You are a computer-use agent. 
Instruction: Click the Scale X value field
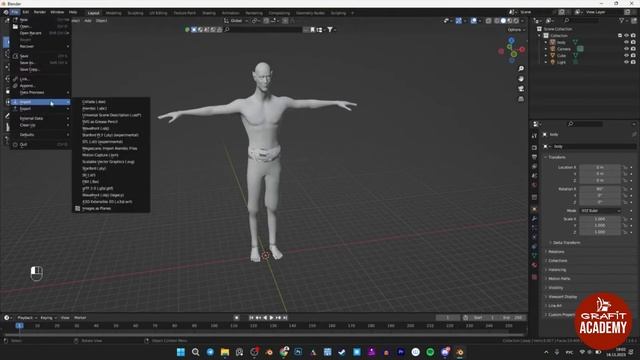point(600,219)
